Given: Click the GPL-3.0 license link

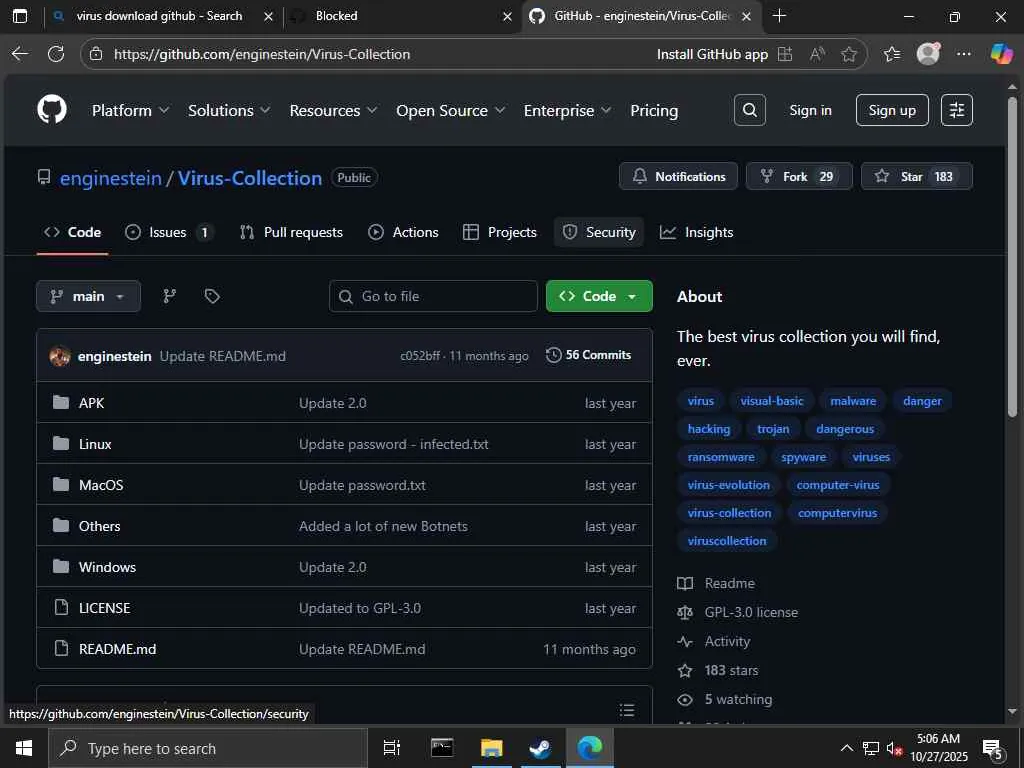Looking at the screenshot, I should tap(751, 613).
